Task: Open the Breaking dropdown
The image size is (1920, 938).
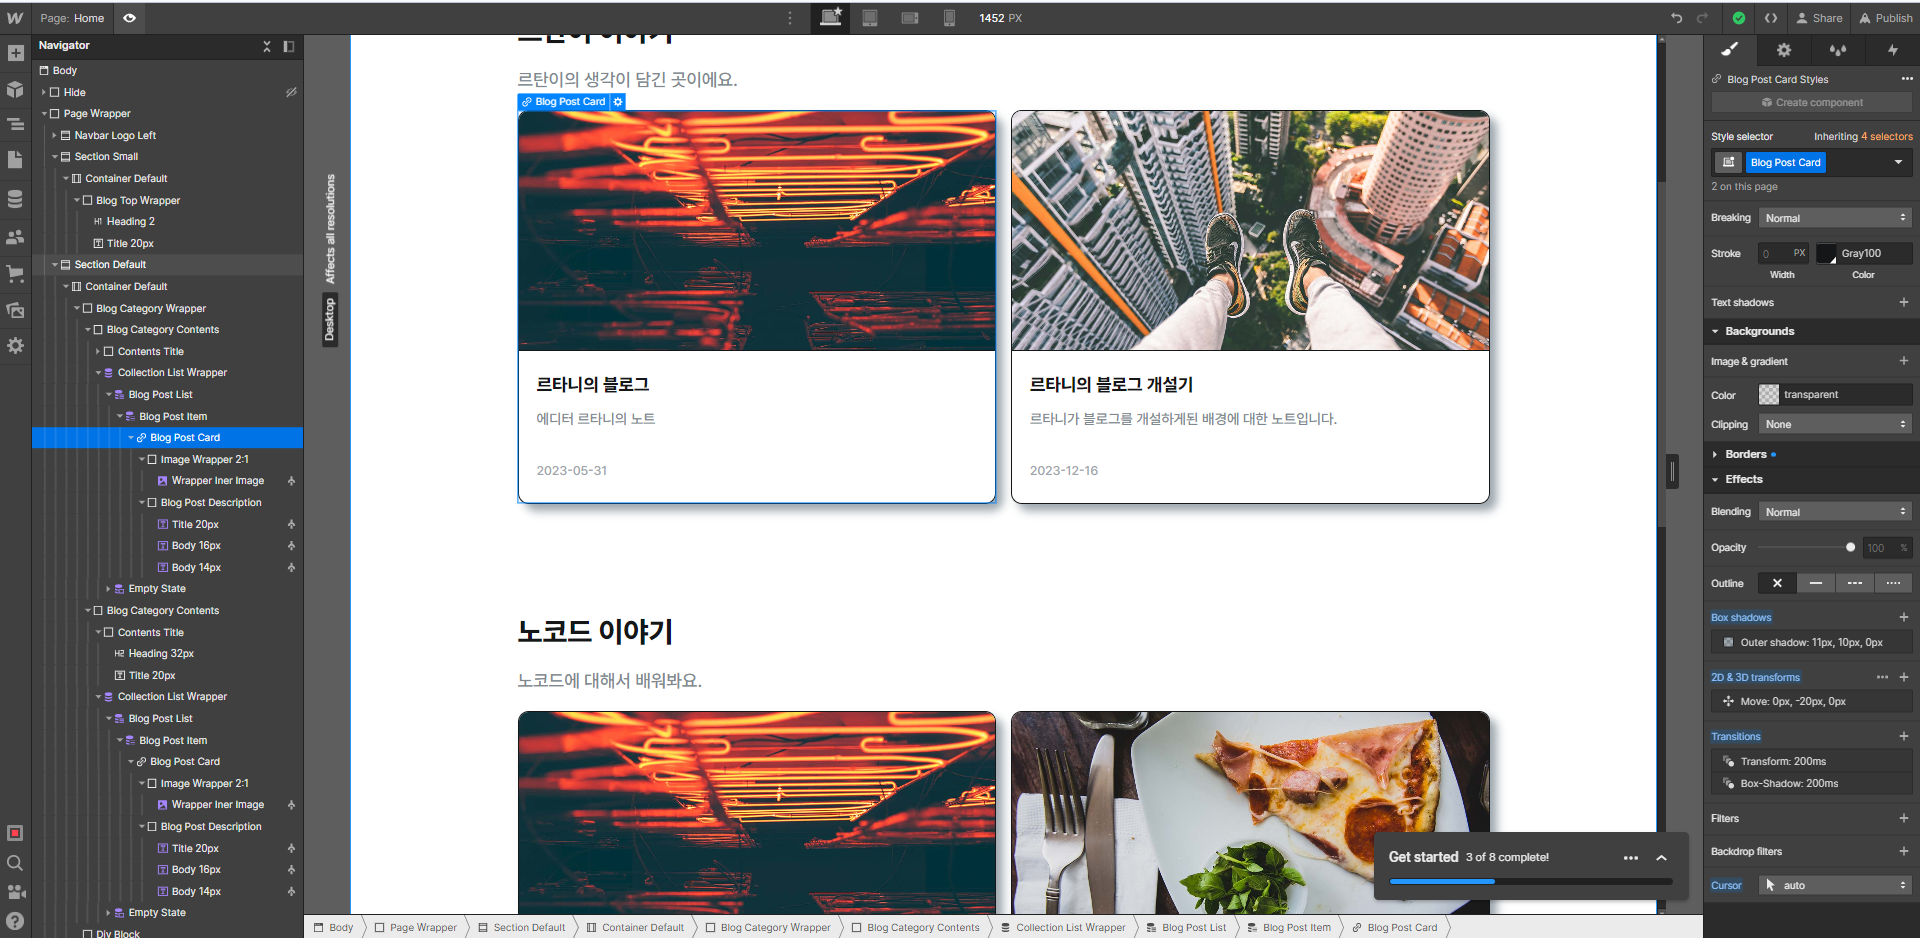Action: 1835,218
